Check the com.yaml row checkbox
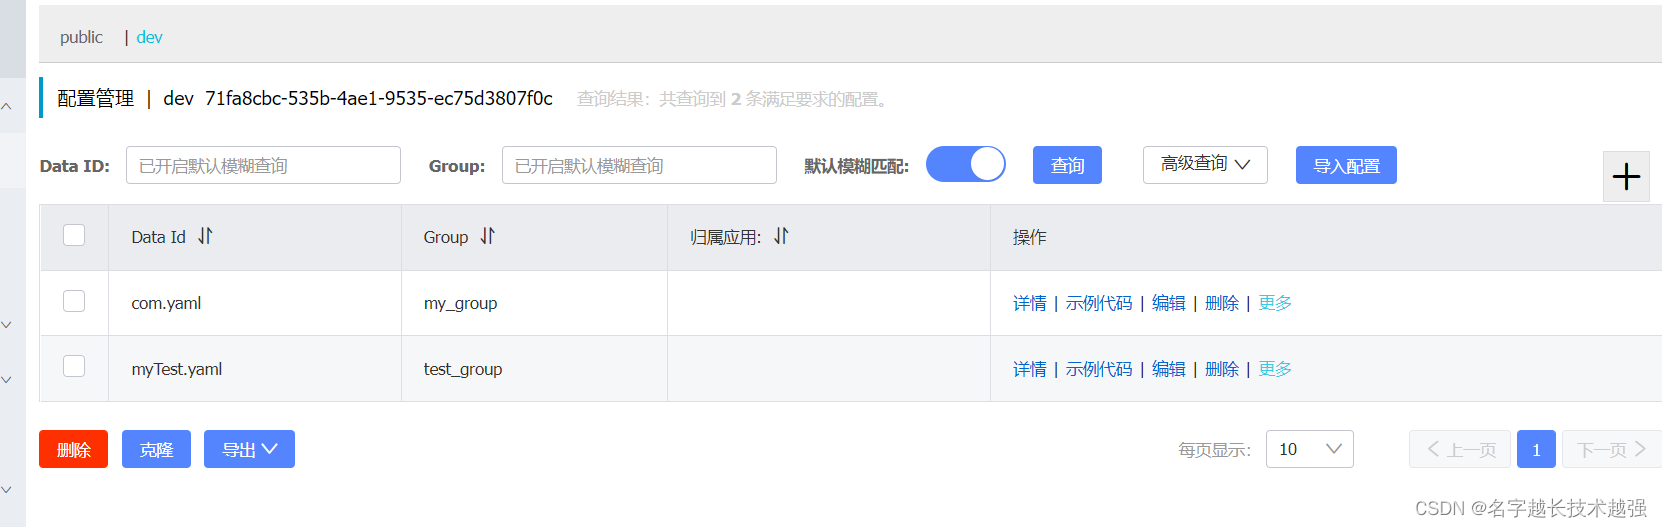1662x527 pixels. [x=74, y=301]
